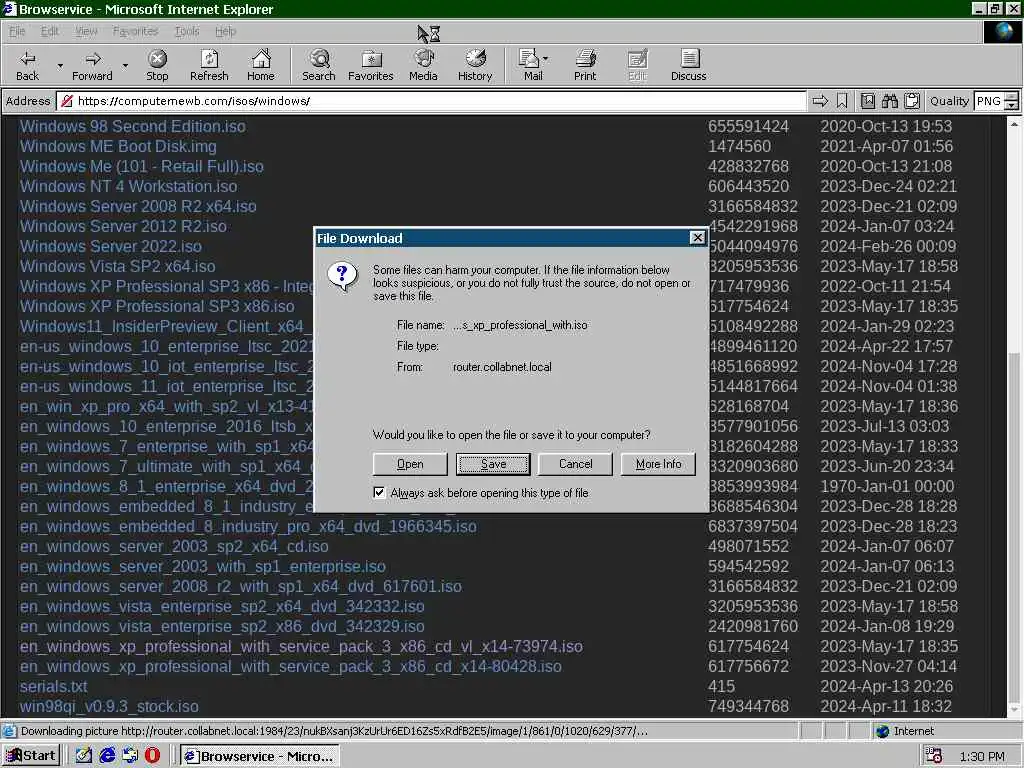Open Windows 98 Second Edition.iso link

point(133,126)
